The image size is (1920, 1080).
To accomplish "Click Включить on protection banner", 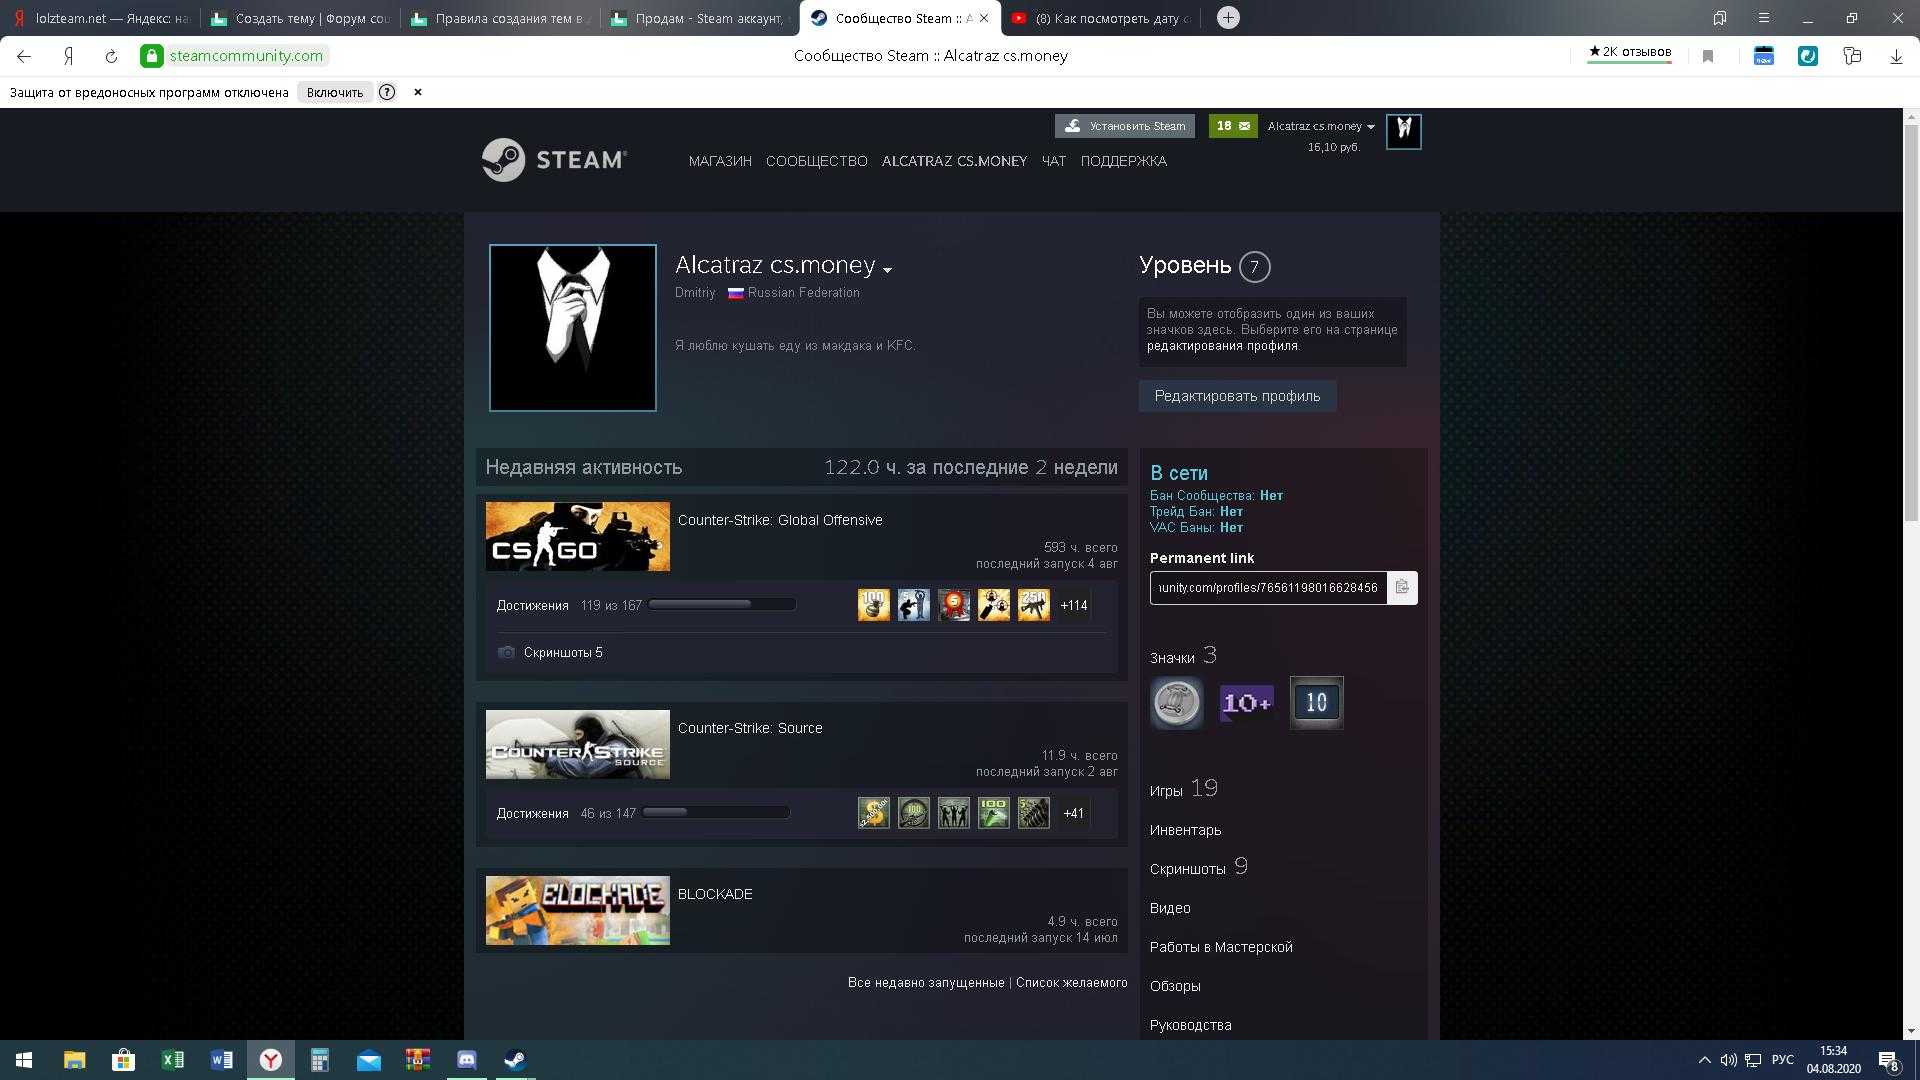I will (334, 92).
